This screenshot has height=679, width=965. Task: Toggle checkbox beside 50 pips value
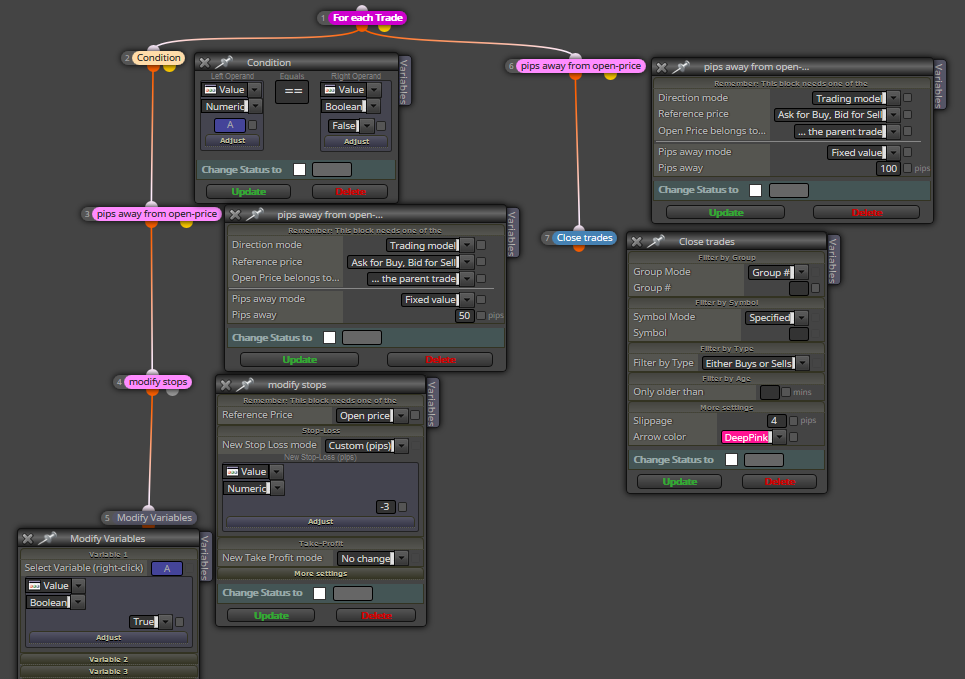click(481, 316)
